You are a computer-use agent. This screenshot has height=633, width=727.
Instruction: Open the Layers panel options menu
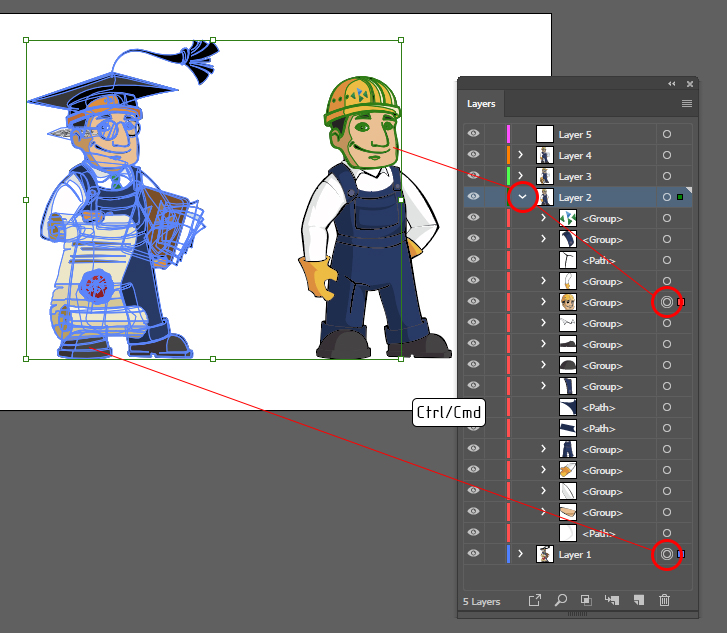pos(687,103)
